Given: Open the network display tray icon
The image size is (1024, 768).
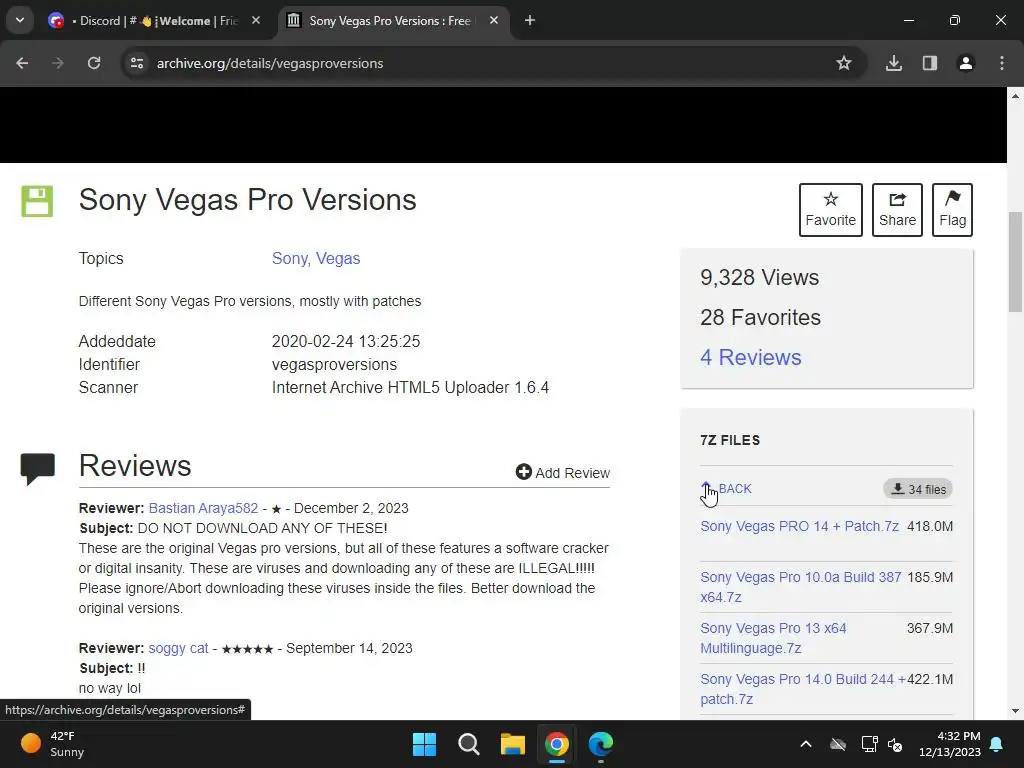Looking at the screenshot, I should coord(869,744).
